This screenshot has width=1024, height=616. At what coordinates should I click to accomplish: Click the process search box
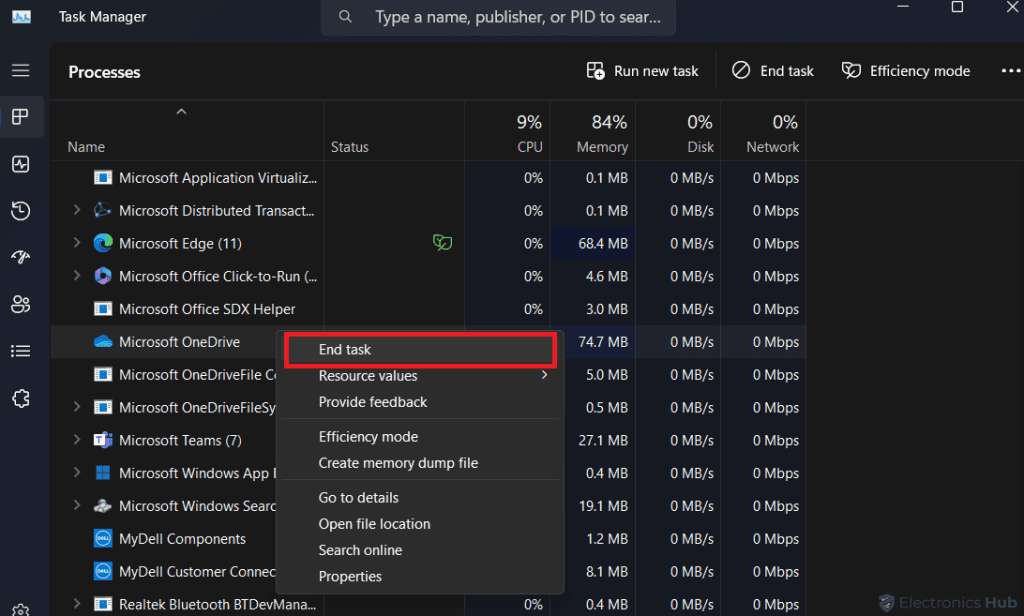coord(515,18)
